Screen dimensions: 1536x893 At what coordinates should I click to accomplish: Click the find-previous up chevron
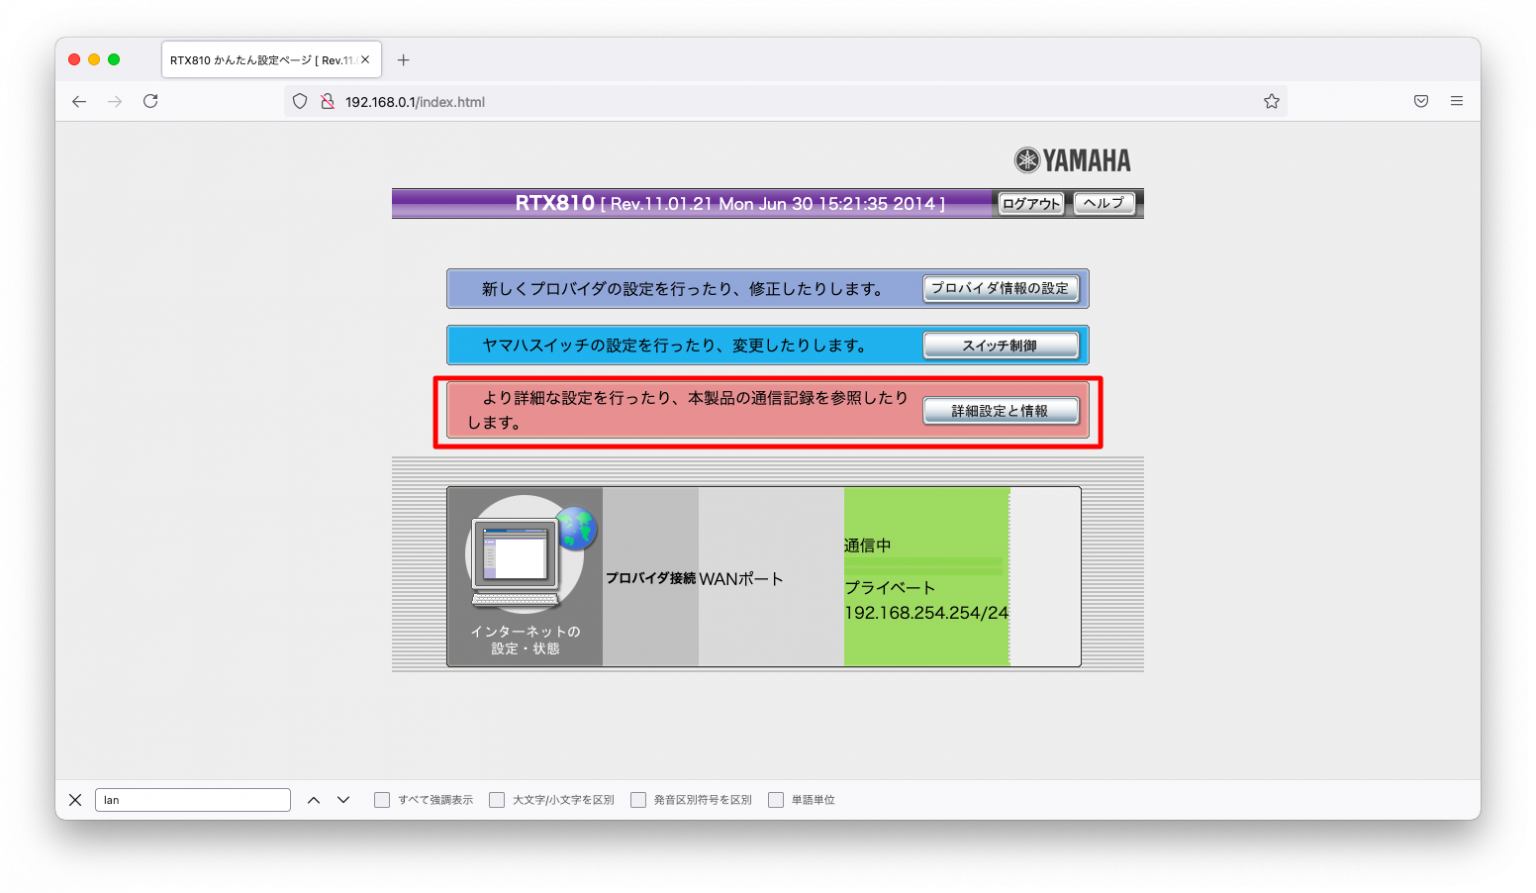pos(313,799)
